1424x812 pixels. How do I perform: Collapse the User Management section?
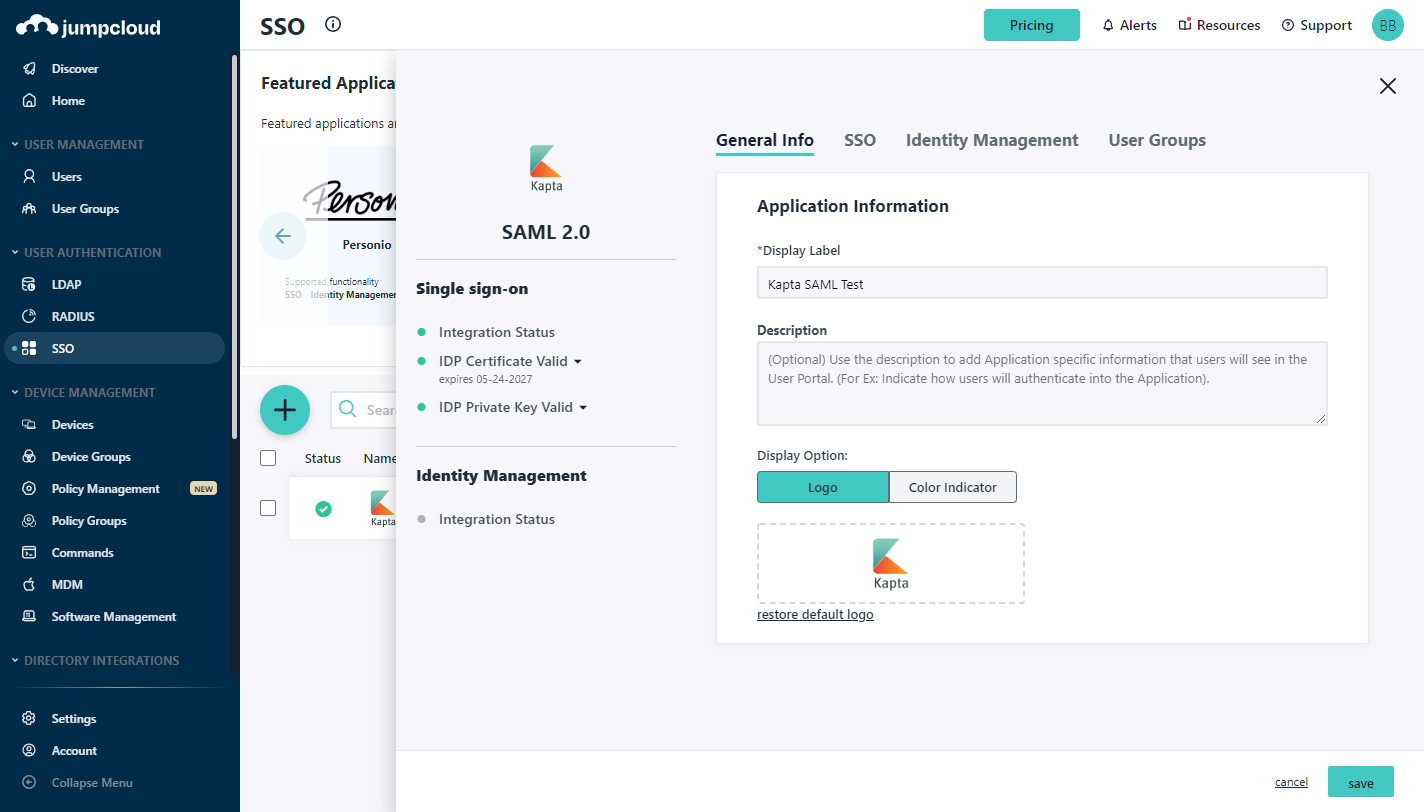coord(15,145)
